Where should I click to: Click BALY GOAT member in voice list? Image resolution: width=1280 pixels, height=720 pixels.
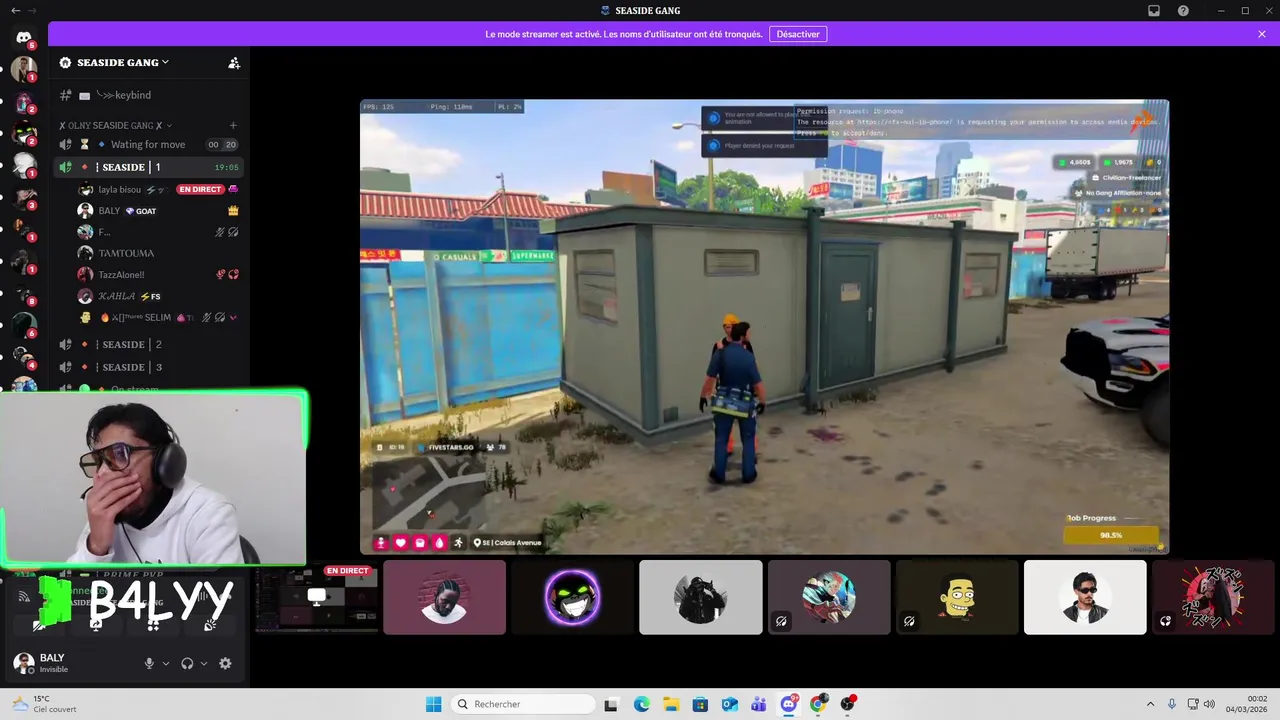tap(159, 211)
